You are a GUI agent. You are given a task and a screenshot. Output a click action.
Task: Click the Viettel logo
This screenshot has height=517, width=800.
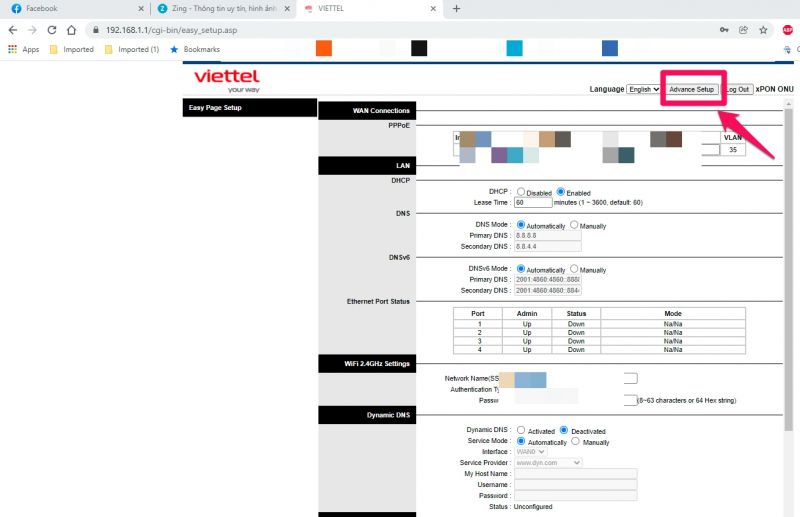[x=227, y=80]
